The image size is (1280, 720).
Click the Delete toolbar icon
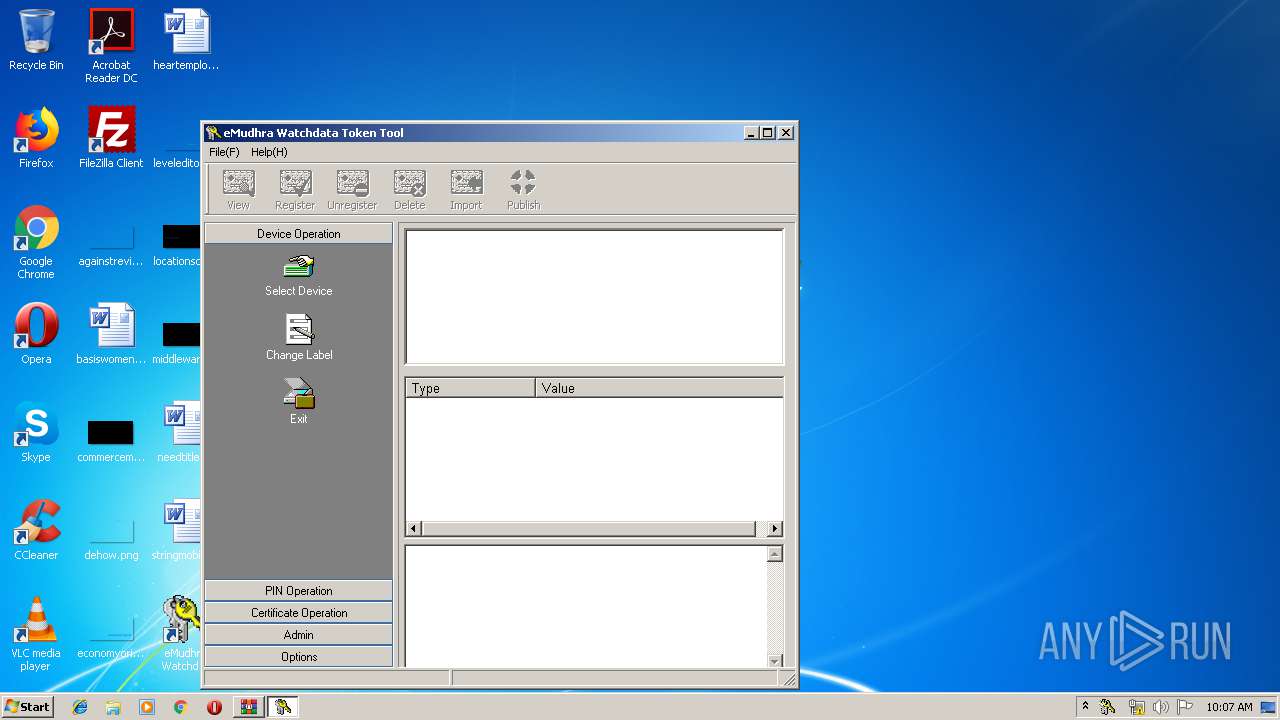409,189
